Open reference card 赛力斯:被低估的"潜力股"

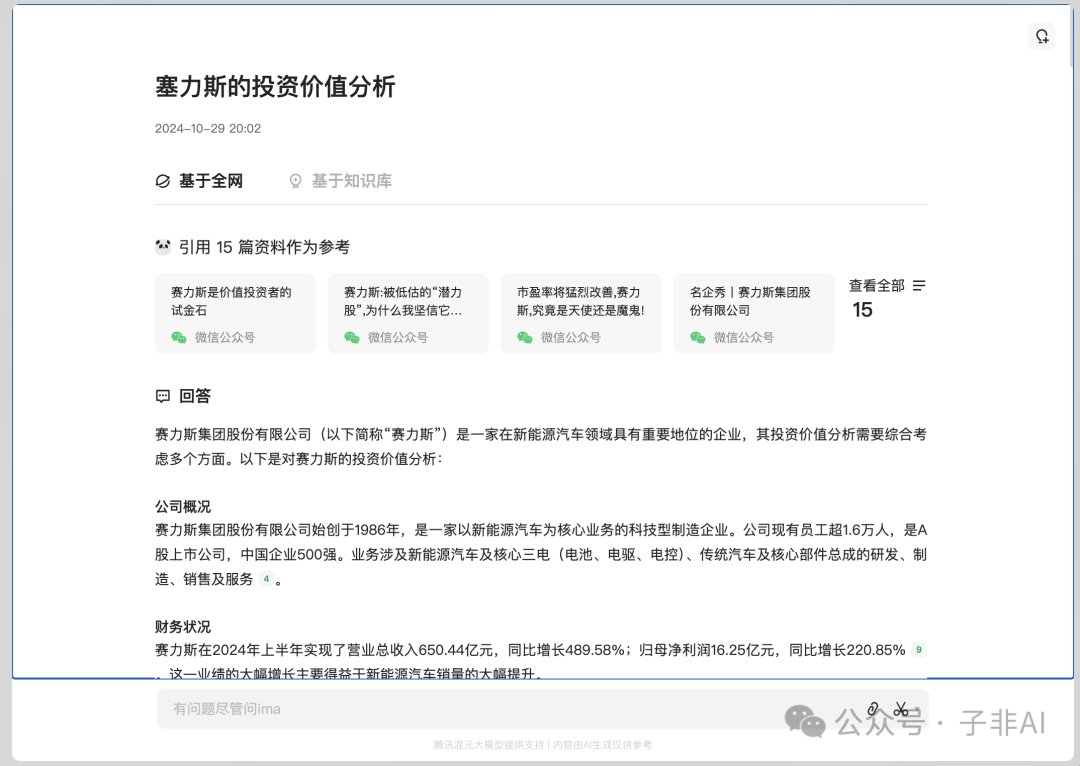point(408,313)
